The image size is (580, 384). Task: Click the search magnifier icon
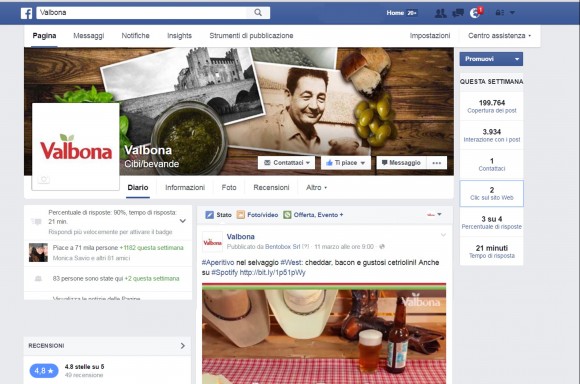pos(258,13)
